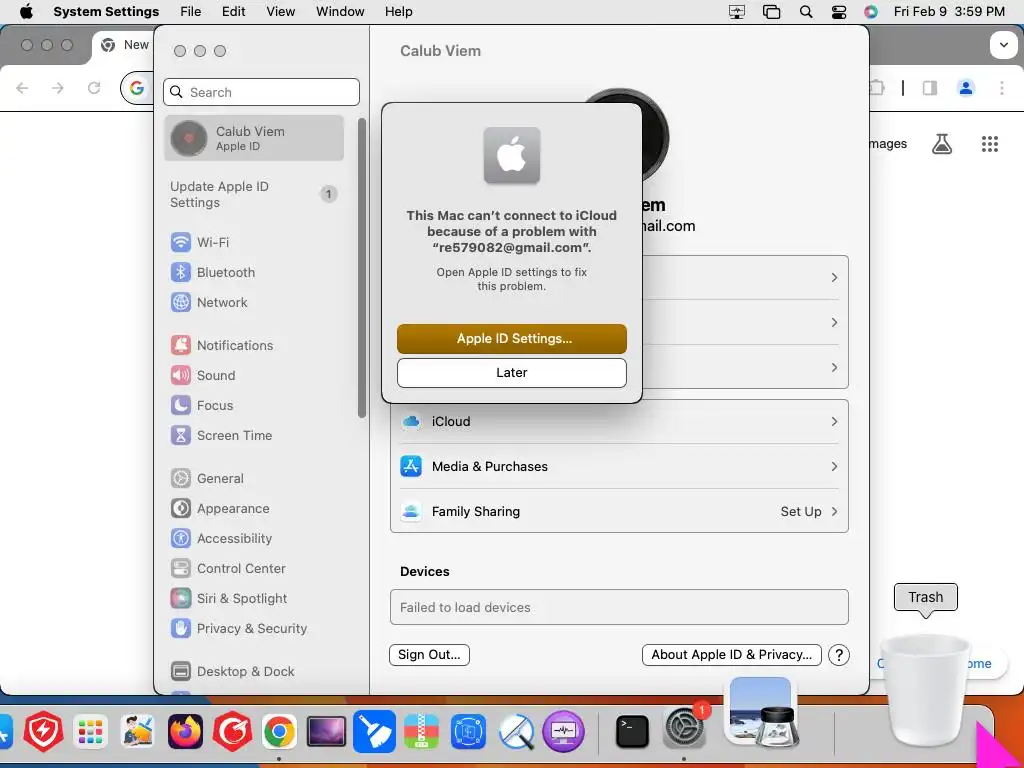Click the settings sidebar scrollbar
Screen dimensions: 1024x768
362,268
